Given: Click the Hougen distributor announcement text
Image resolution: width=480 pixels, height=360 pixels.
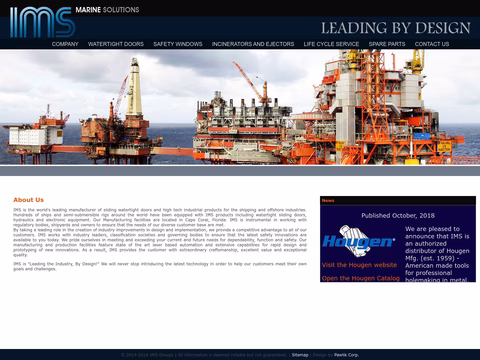Looking at the screenshot, I should coord(437,254).
